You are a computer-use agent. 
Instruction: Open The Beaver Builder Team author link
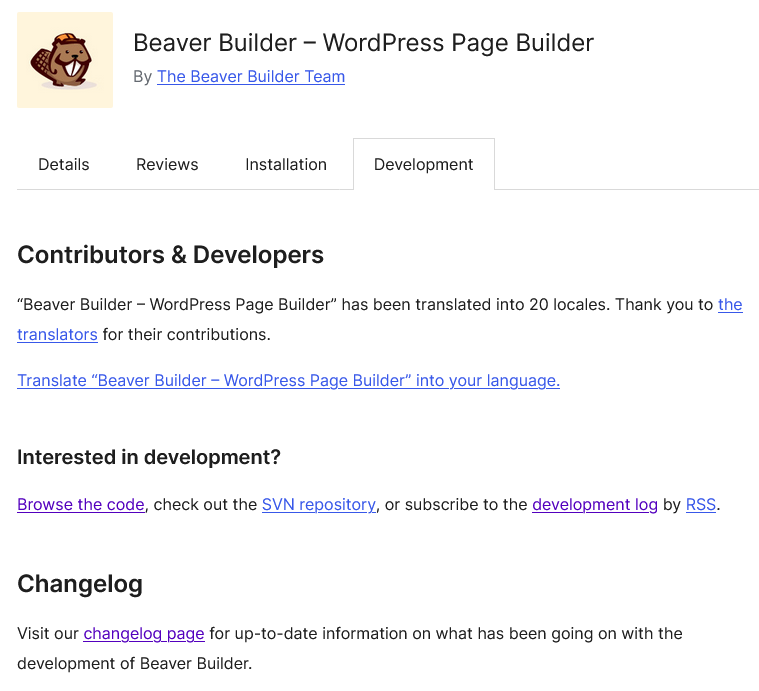point(251,76)
